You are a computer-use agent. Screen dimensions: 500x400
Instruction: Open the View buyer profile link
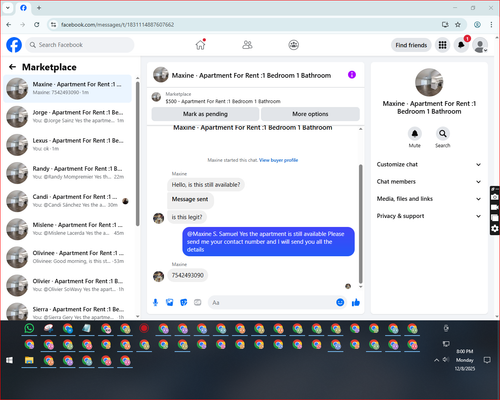point(278,160)
